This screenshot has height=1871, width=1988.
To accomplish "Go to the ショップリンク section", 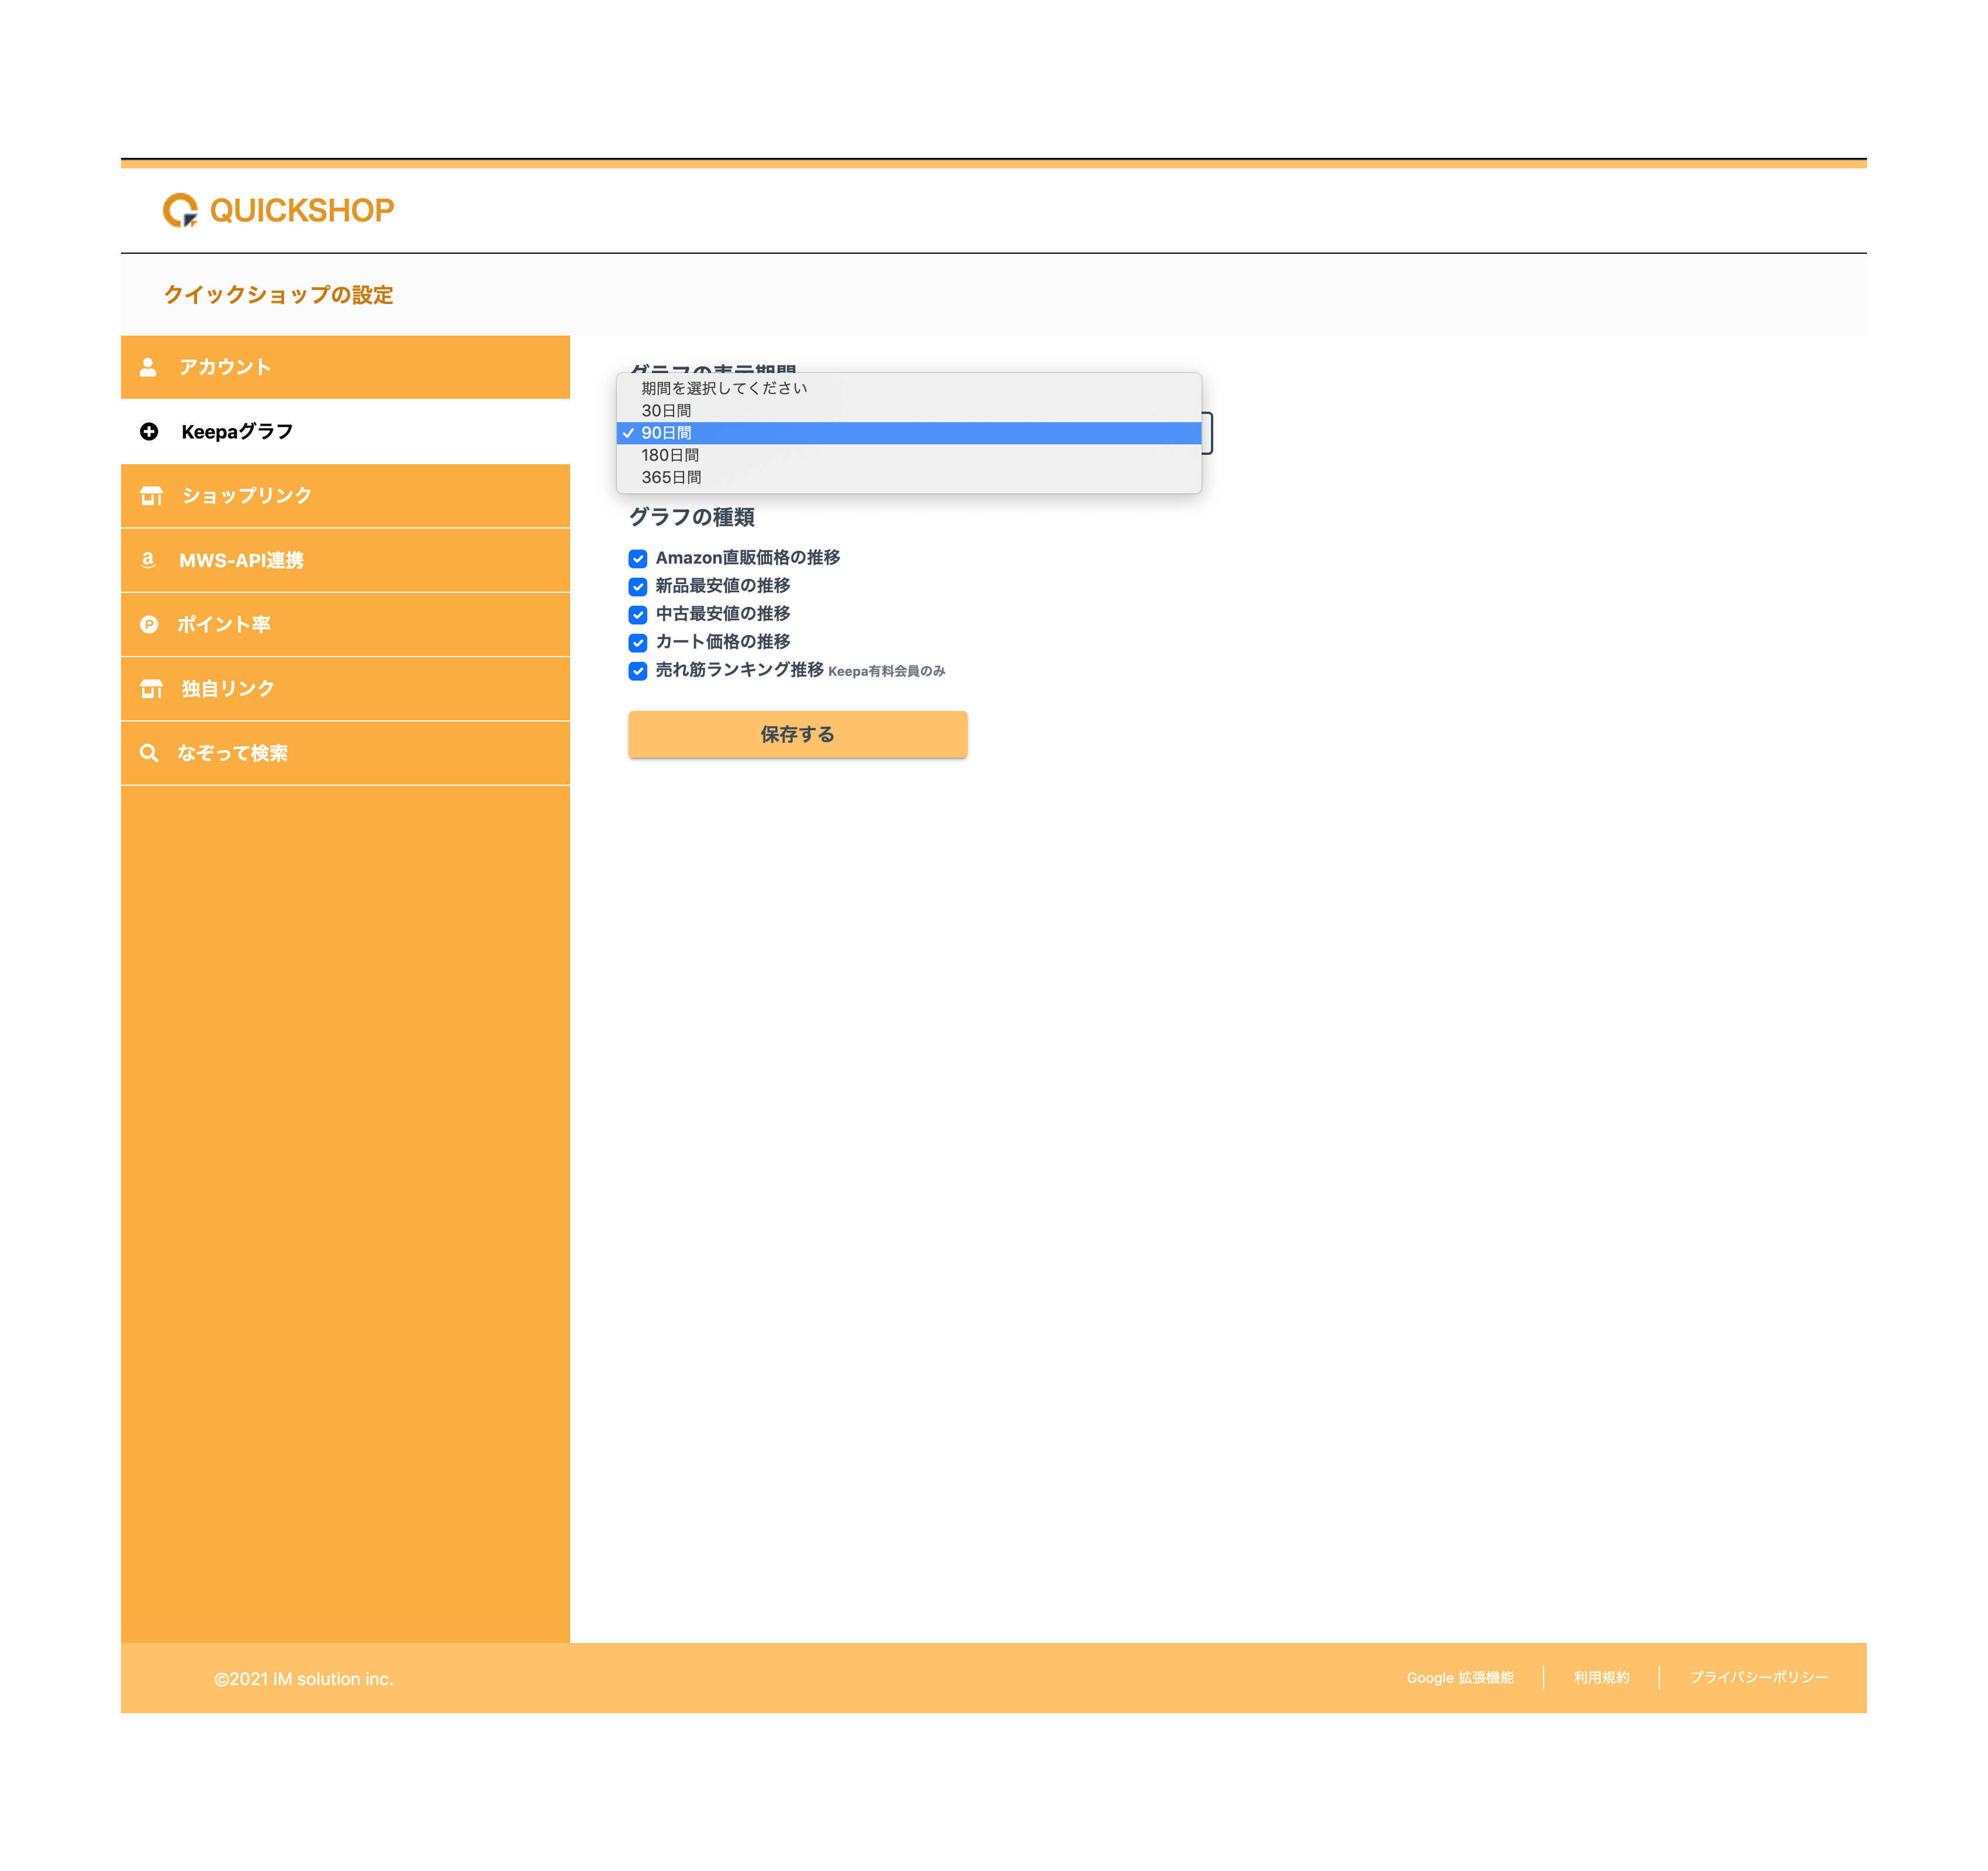I will coord(345,496).
